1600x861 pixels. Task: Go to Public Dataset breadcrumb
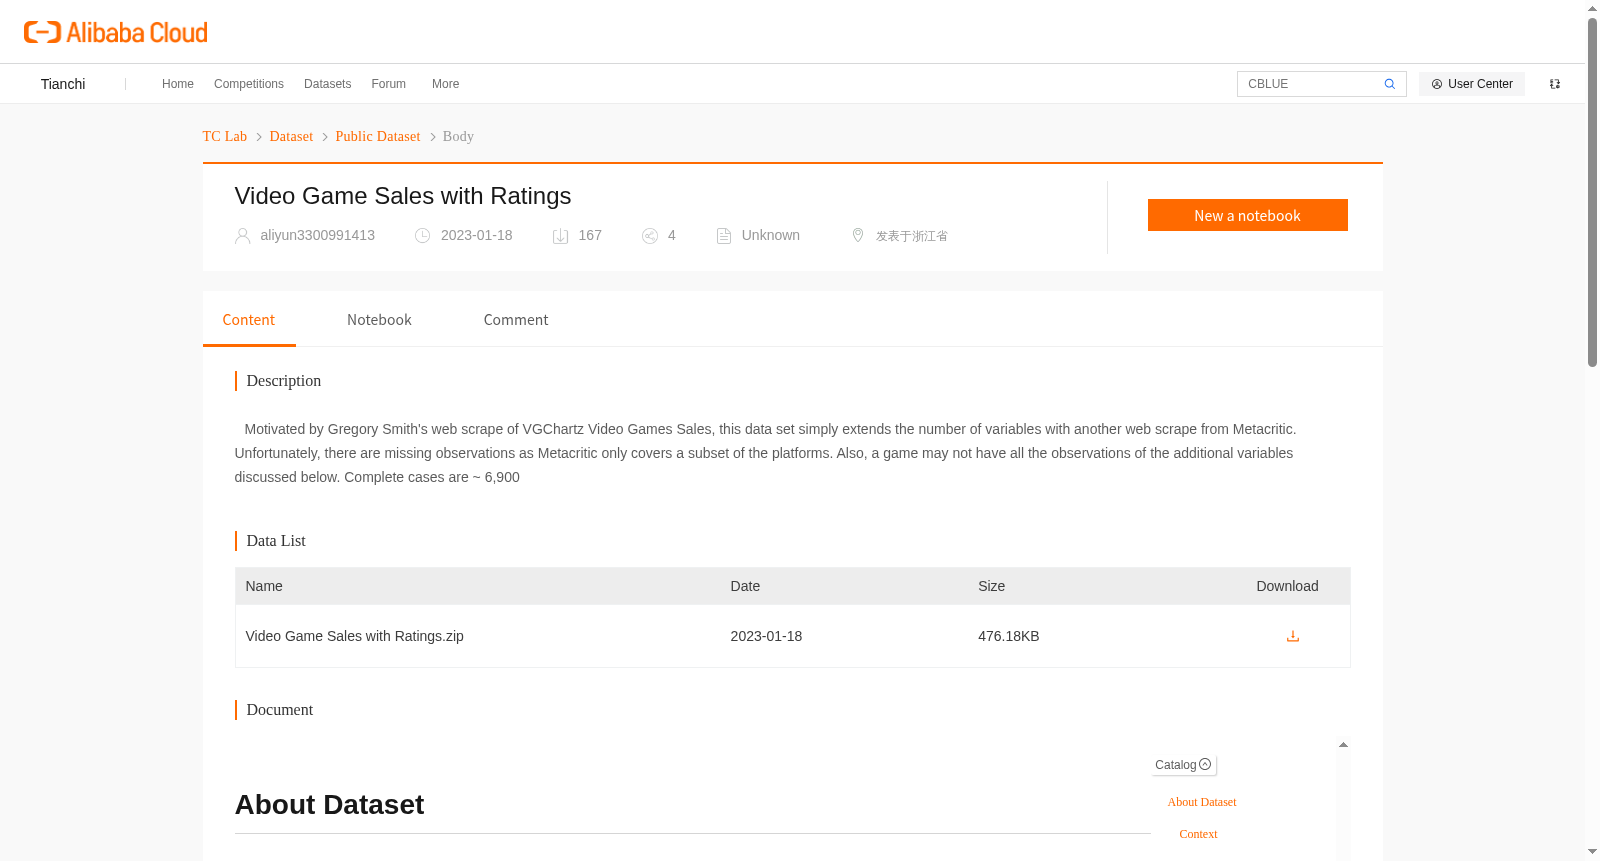(378, 137)
